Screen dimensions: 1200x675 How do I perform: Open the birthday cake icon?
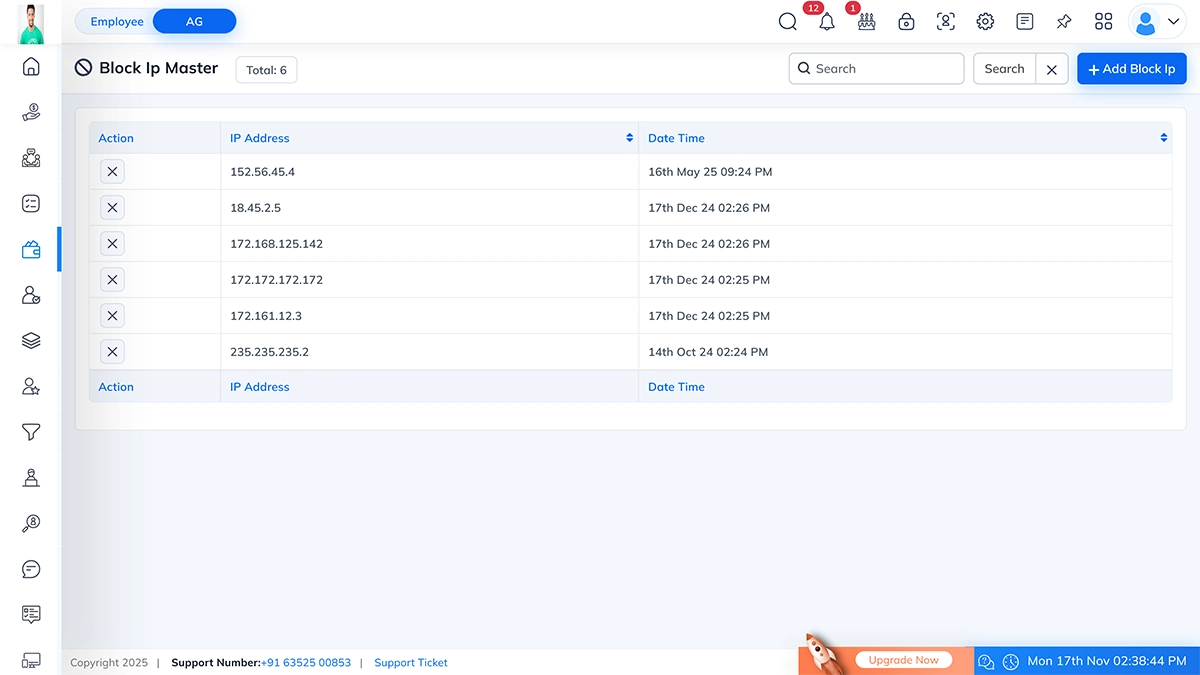coord(866,22)
